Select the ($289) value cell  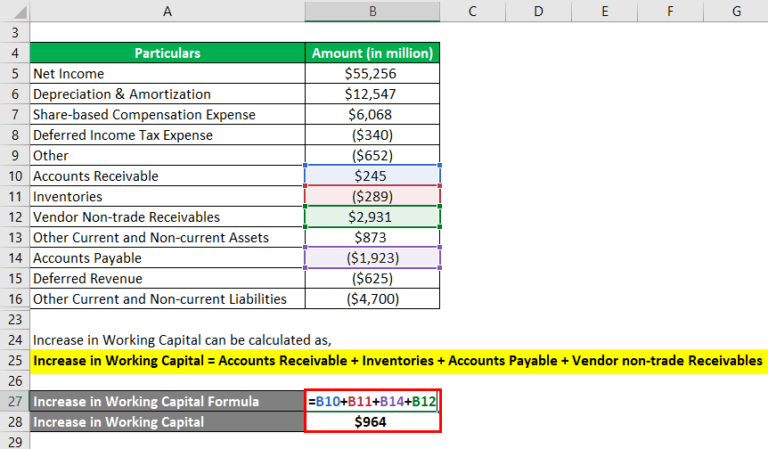coord(372,196)
